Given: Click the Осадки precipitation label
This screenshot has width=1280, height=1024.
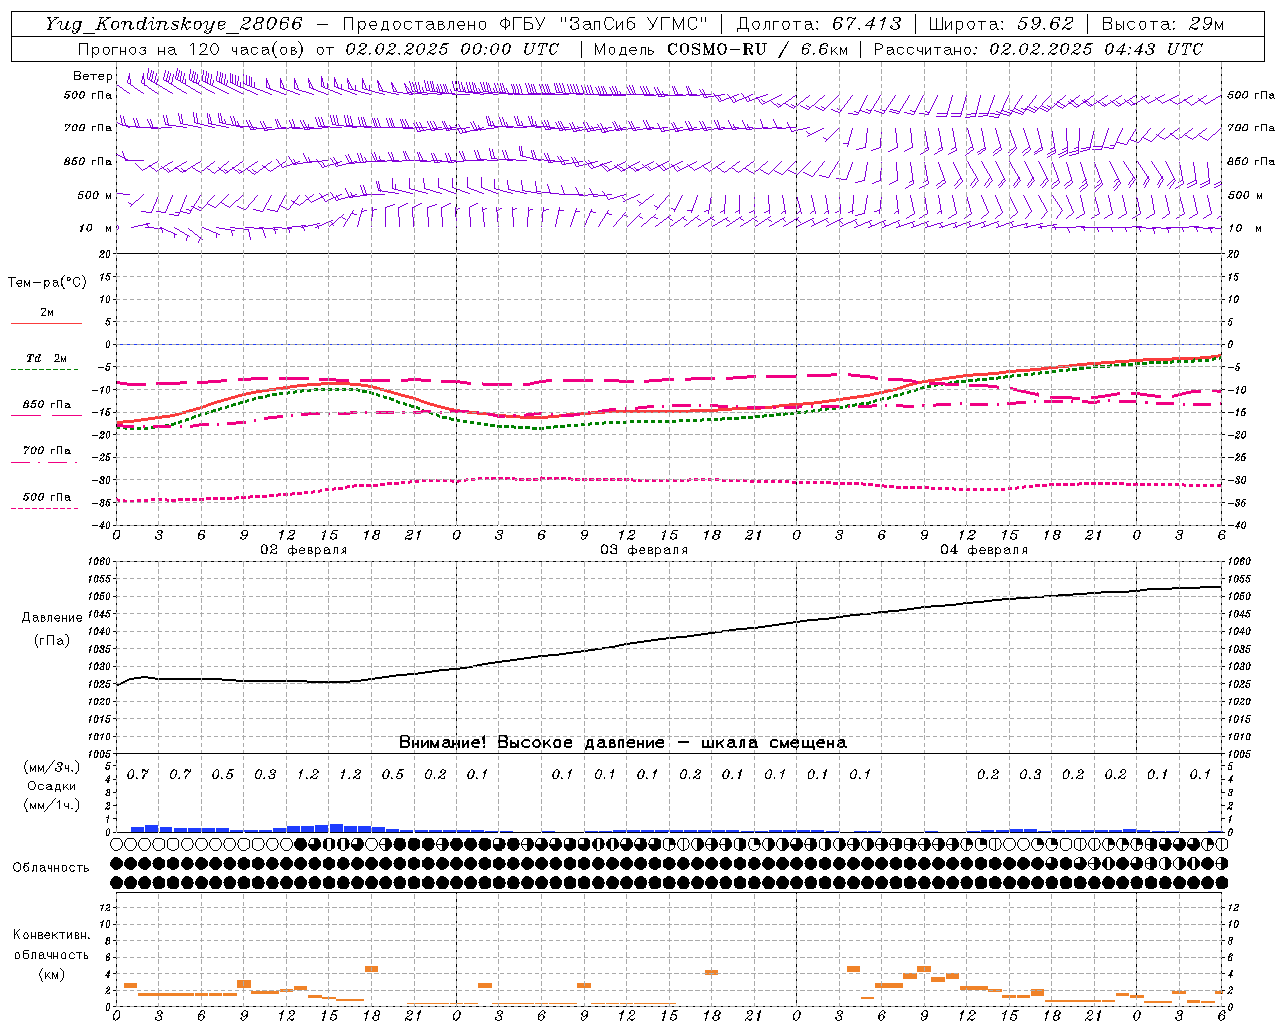Looking at the screenshot, I should [52, 786].
